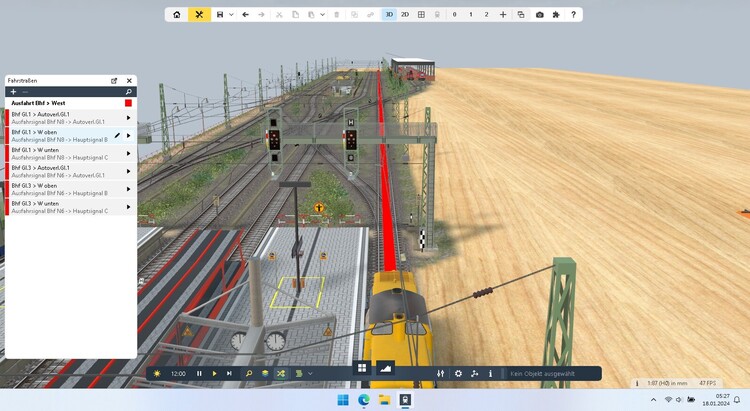
Task: Activate route arrow for Bhf Gl.3 > W unten
Action: pos(128,207)
